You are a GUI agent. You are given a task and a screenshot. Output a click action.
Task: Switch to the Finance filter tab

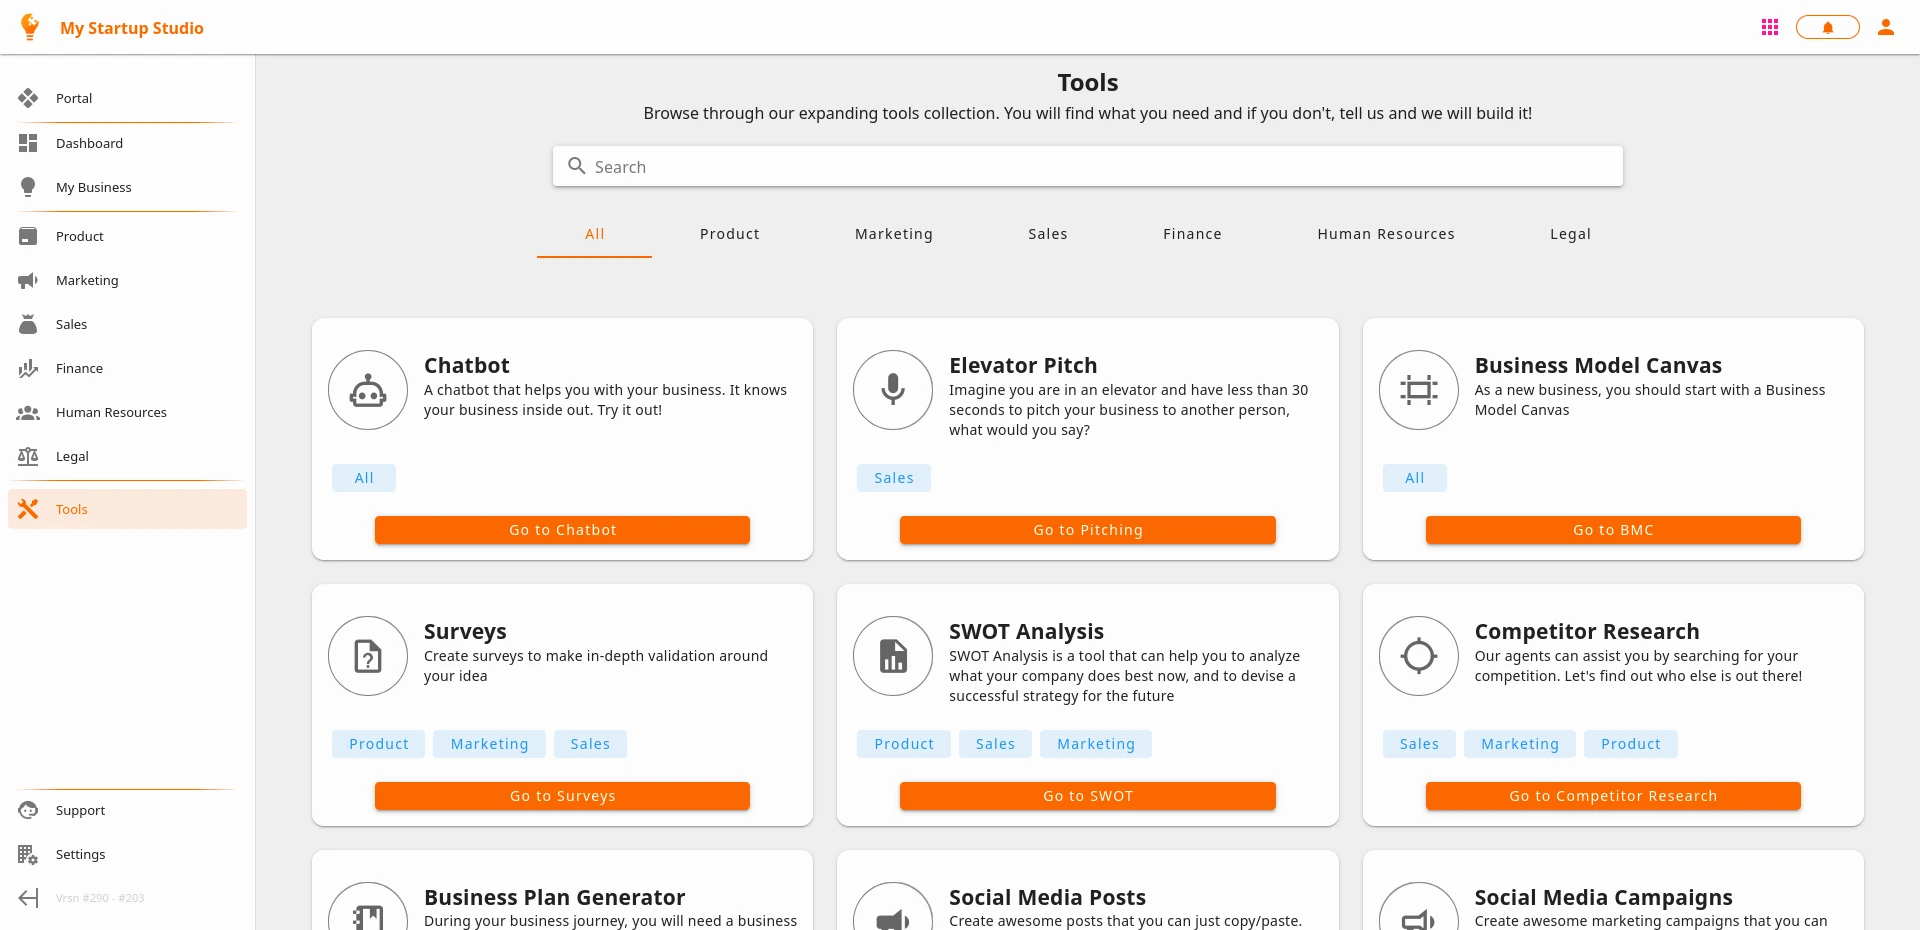(x=1191, y=233)
